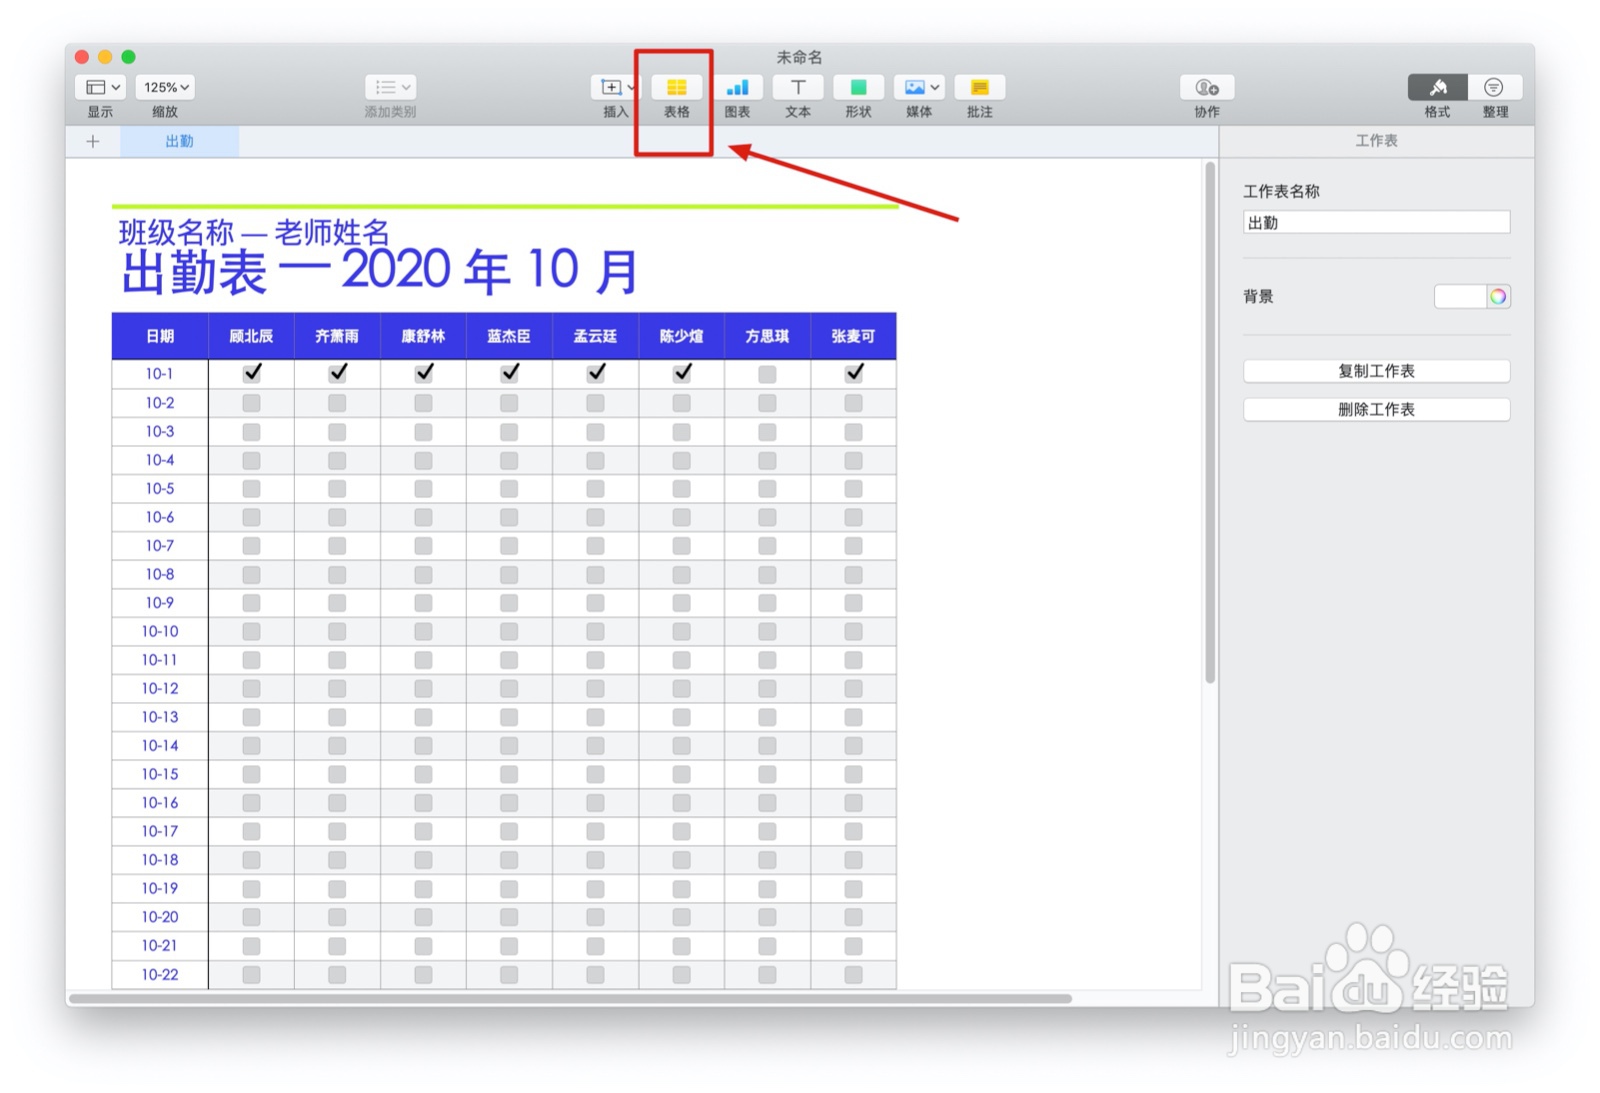
Task: Check 方思琪's attendance box for 10-1
Action: (x=767, y=372)
